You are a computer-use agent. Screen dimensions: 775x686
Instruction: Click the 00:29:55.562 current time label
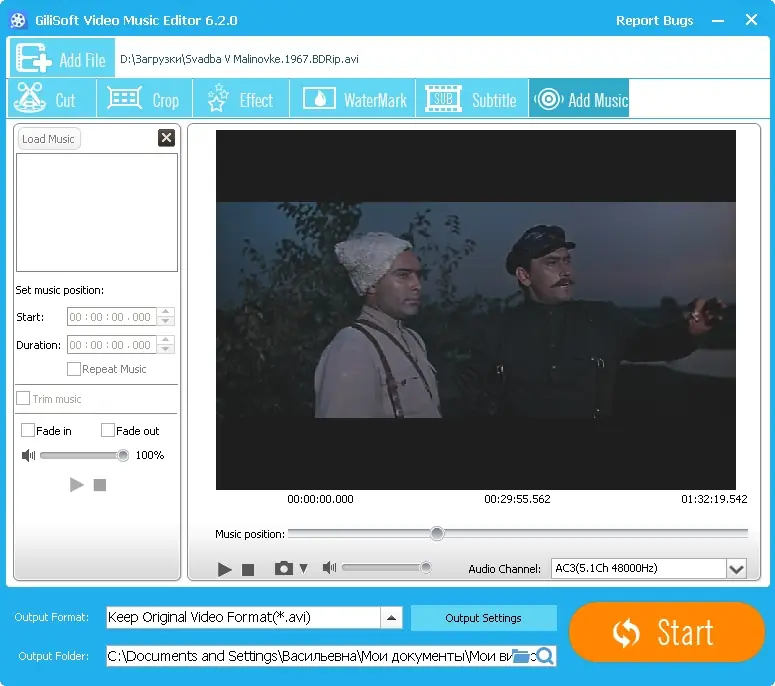tap(517, 499)
